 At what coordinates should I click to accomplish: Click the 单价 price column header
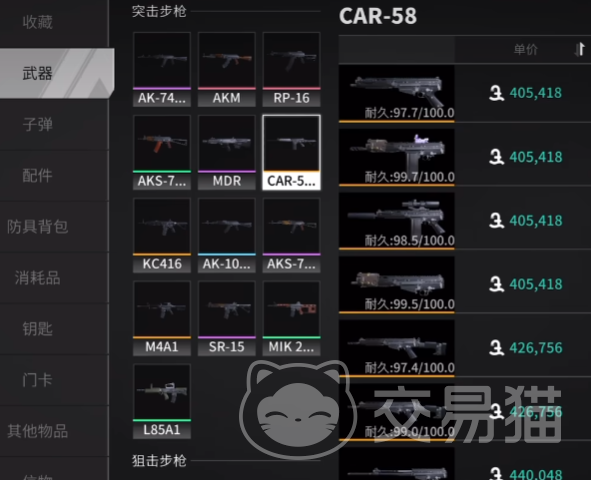(525, 49)
